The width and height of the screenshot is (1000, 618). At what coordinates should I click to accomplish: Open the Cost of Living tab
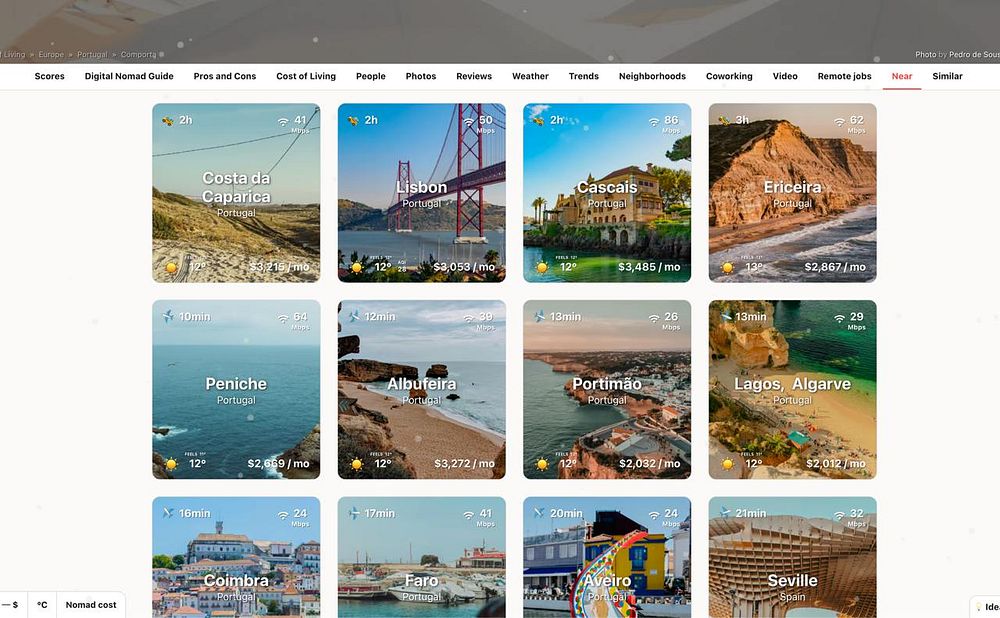click(305, 76)
